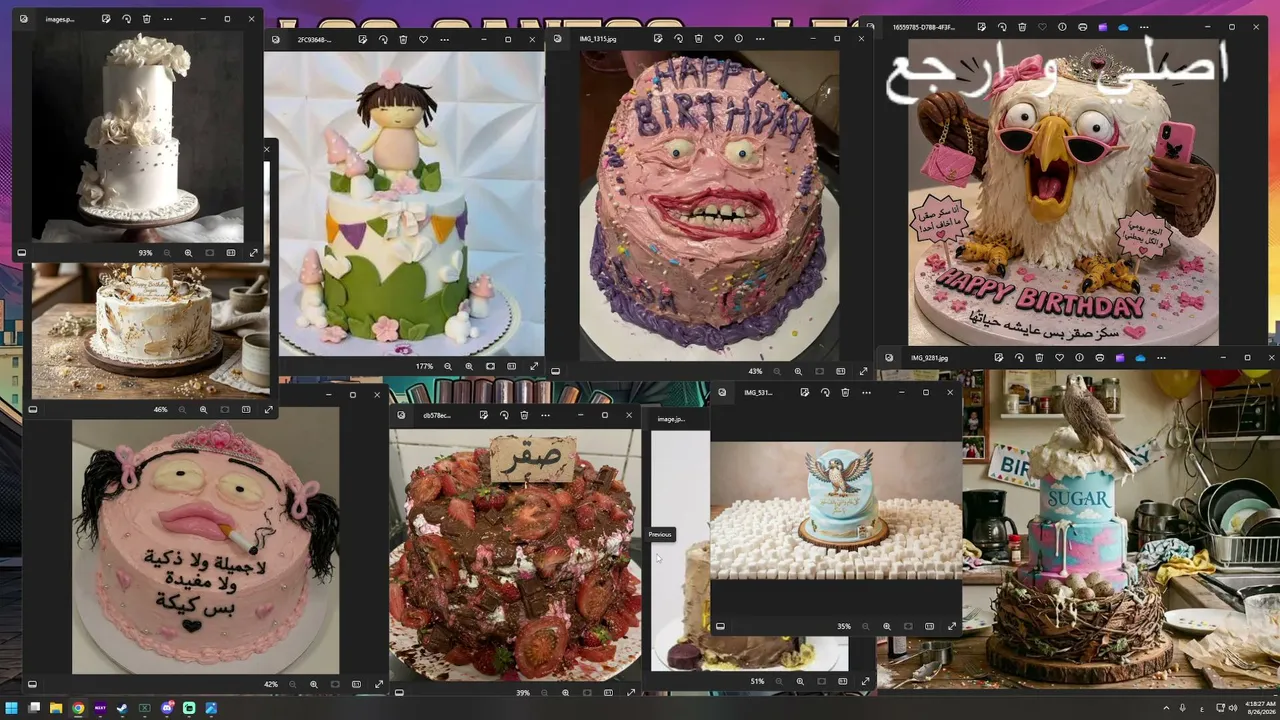
Task: Open more options in 16559785 window
Action: pos(1143,27)
